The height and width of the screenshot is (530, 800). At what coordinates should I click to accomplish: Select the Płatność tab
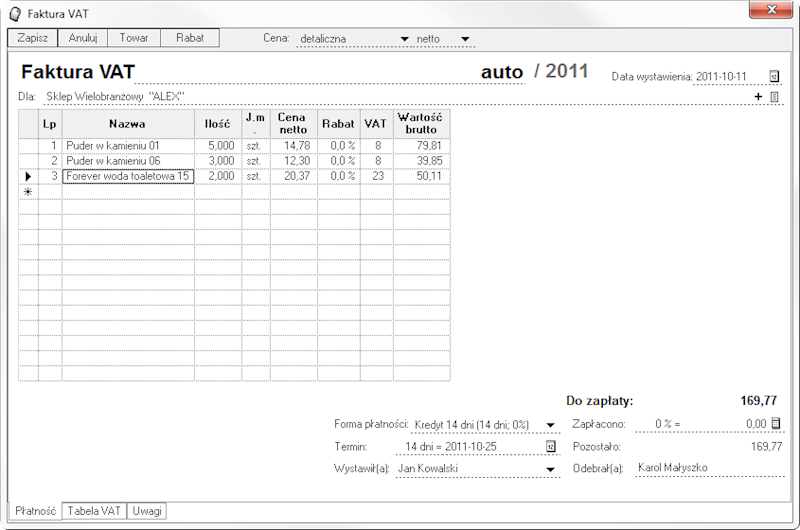(x=33, y=510)
